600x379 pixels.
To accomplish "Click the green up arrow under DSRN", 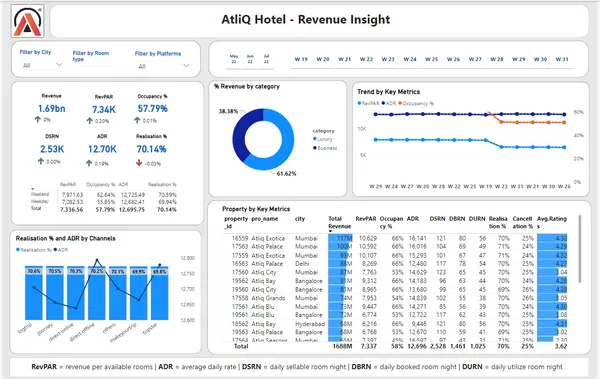I will [x=41, y=161].
